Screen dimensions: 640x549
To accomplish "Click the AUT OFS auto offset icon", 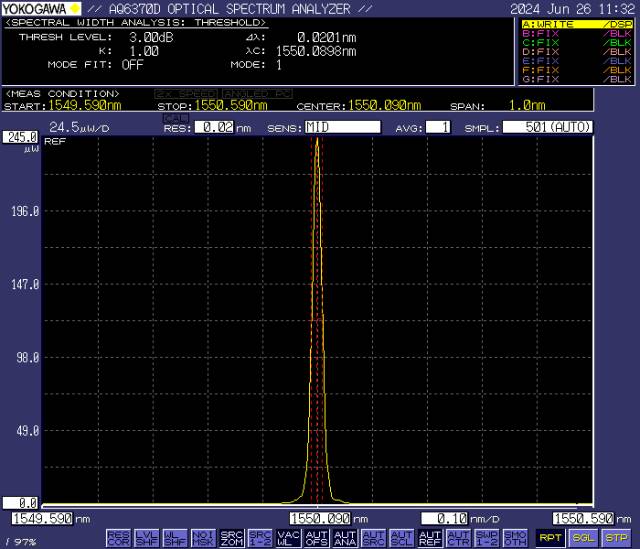I will pyautogui.click(x=317, y=538).
